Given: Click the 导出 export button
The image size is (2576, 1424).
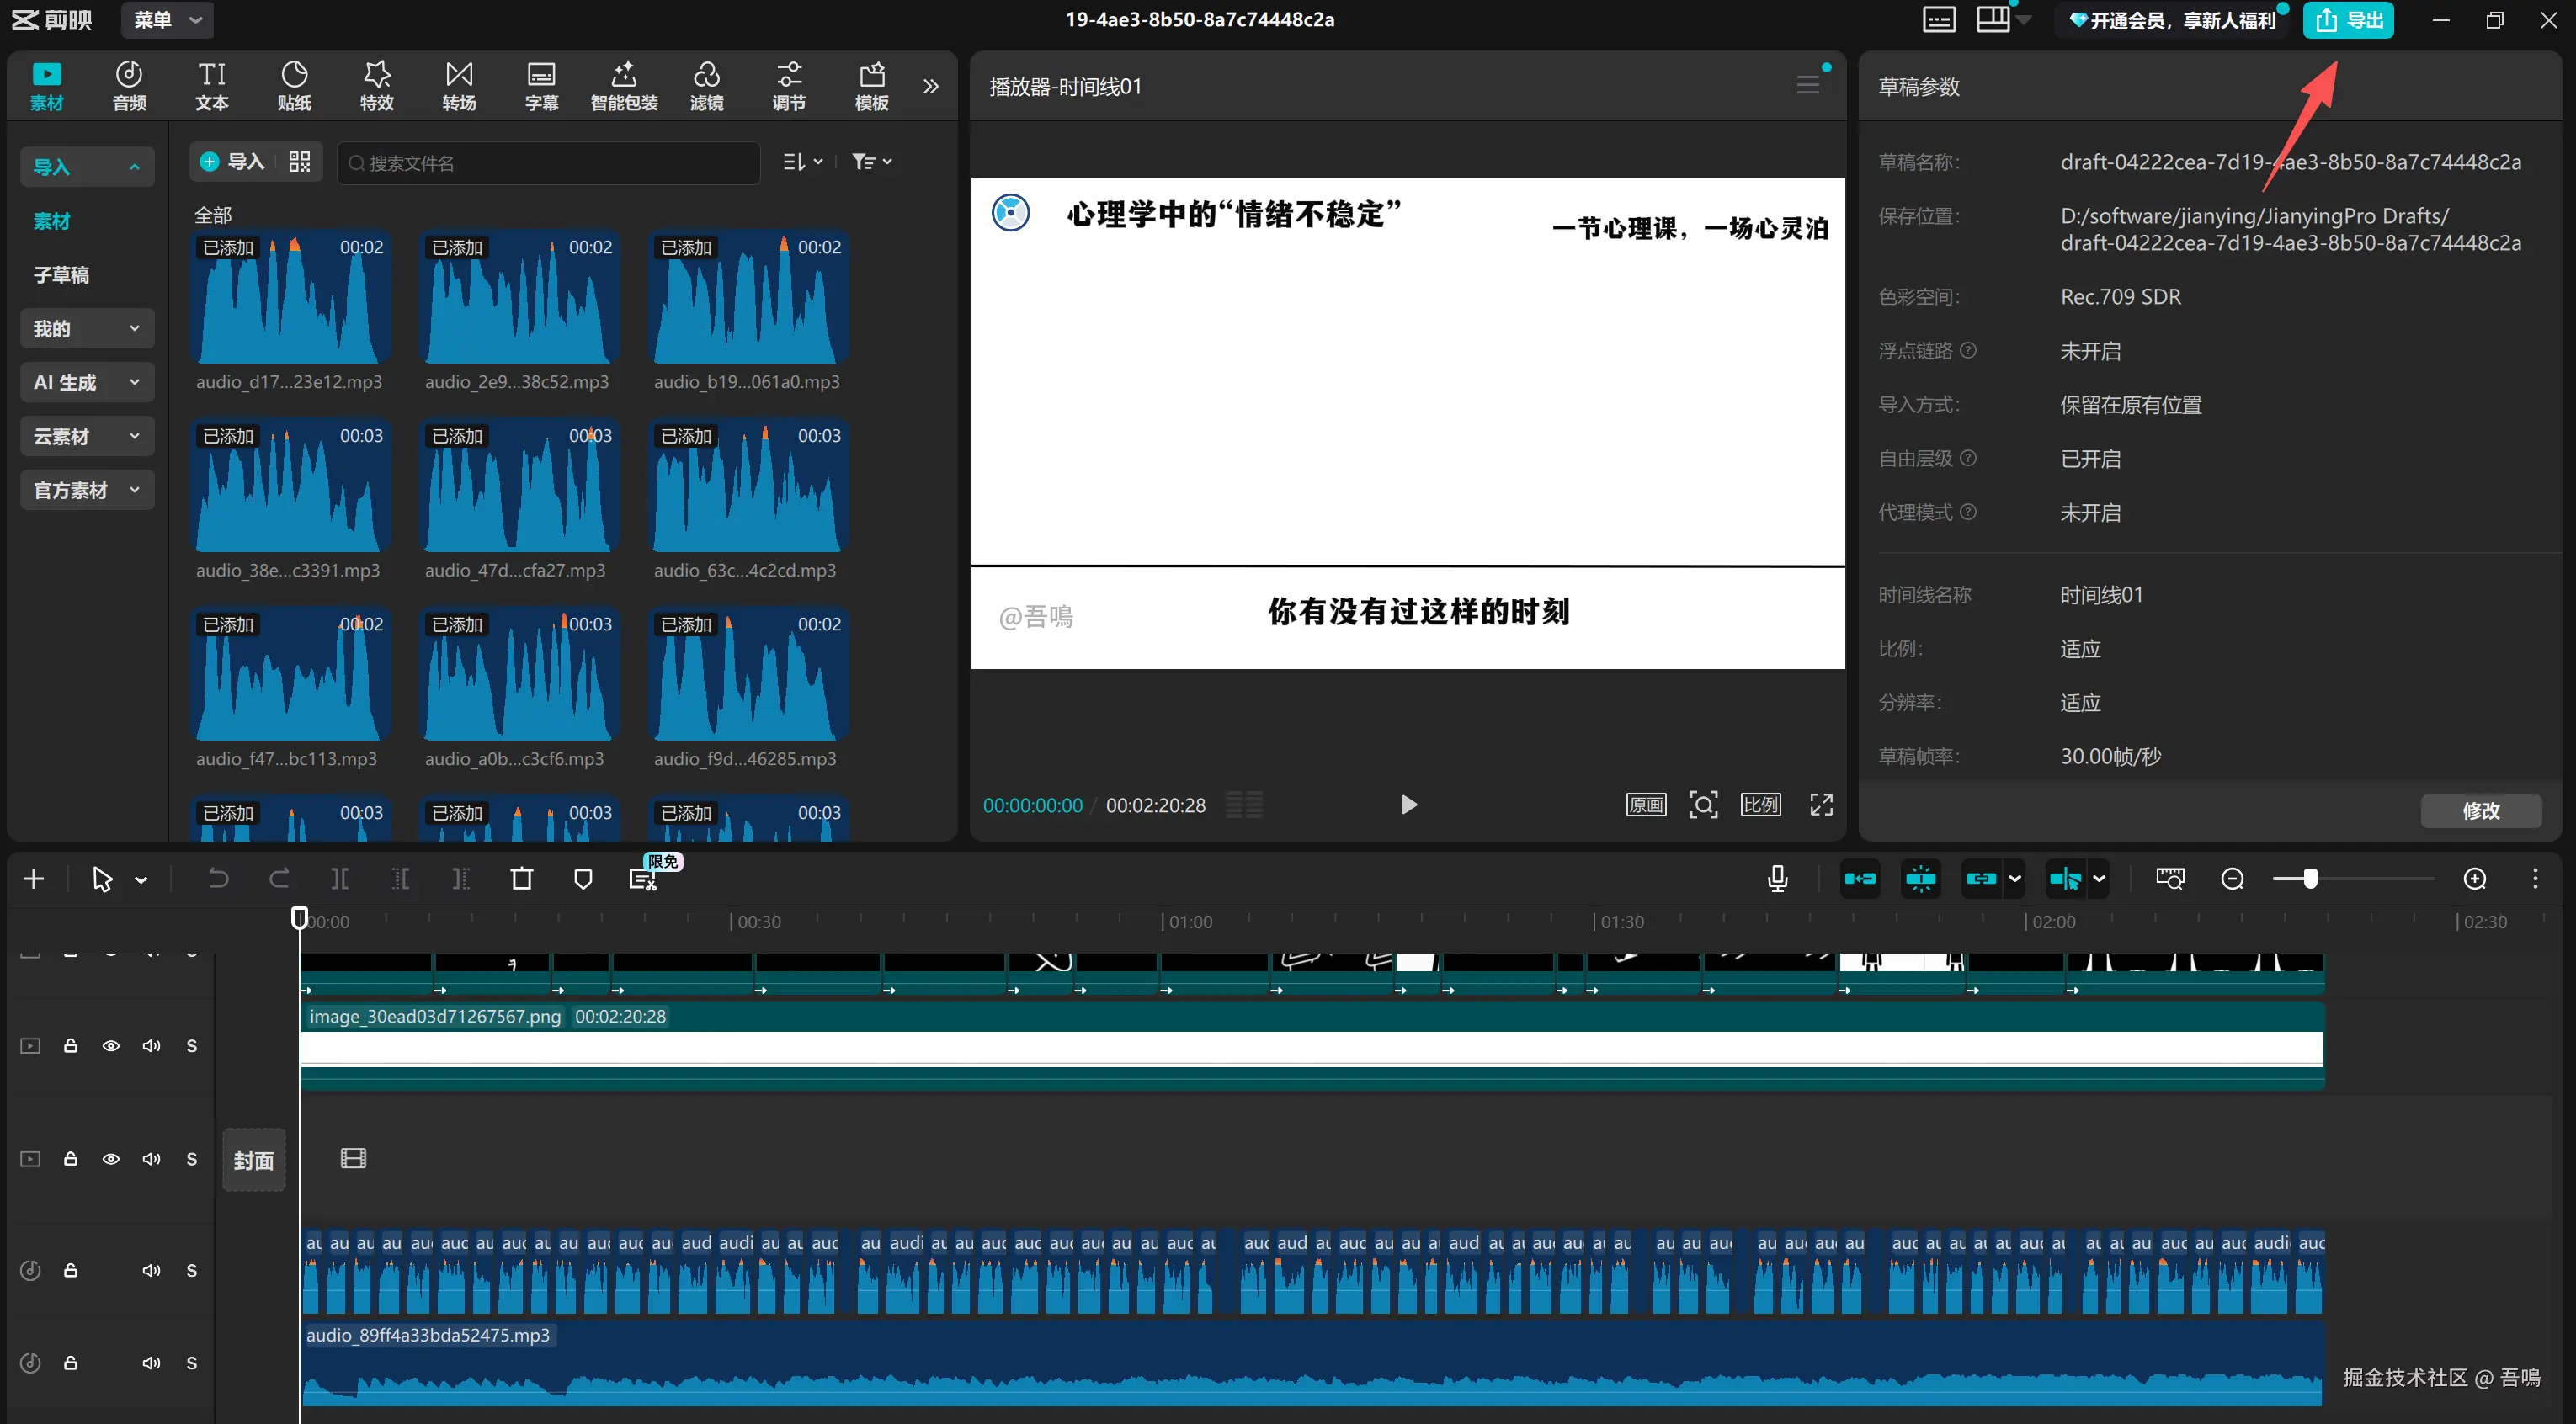Looking at the screenshot, I should (2347, 20).
